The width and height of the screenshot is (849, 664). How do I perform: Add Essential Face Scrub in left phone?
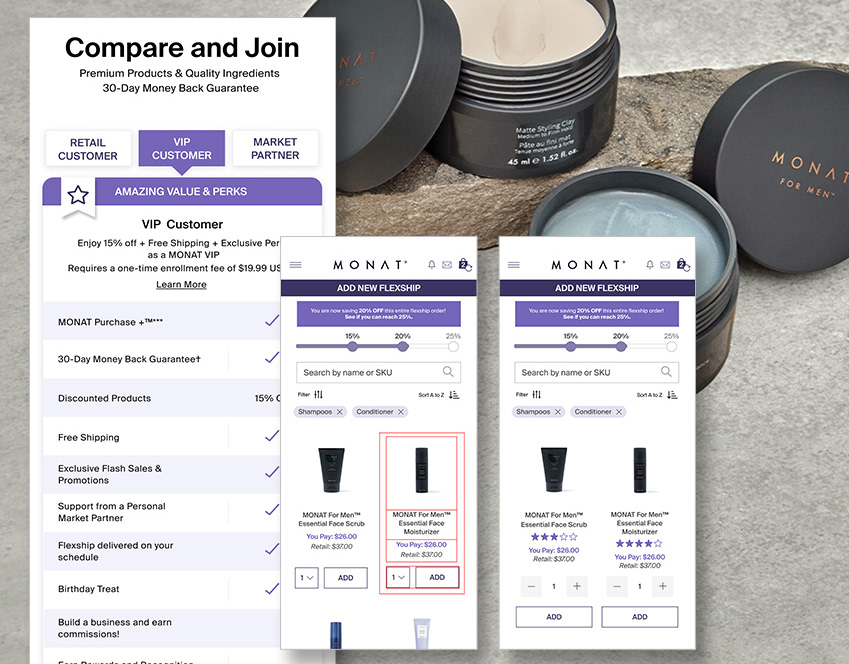(345, 578)
